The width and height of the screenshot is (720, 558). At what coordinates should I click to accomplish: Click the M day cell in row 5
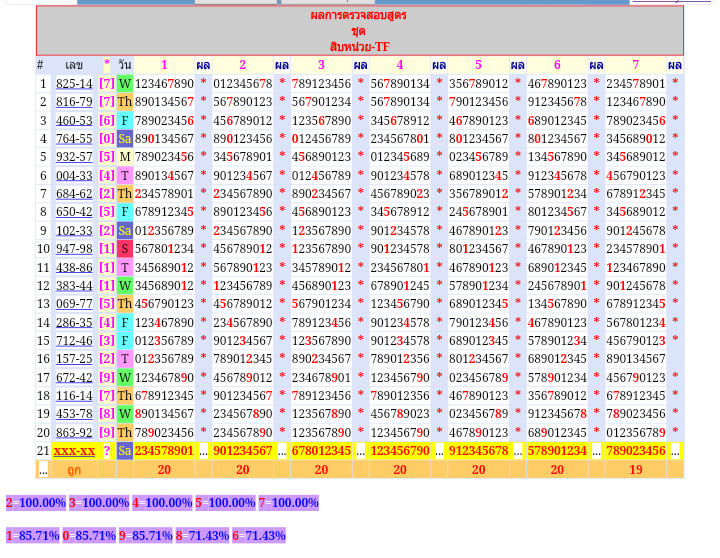(x=124, y=157)
